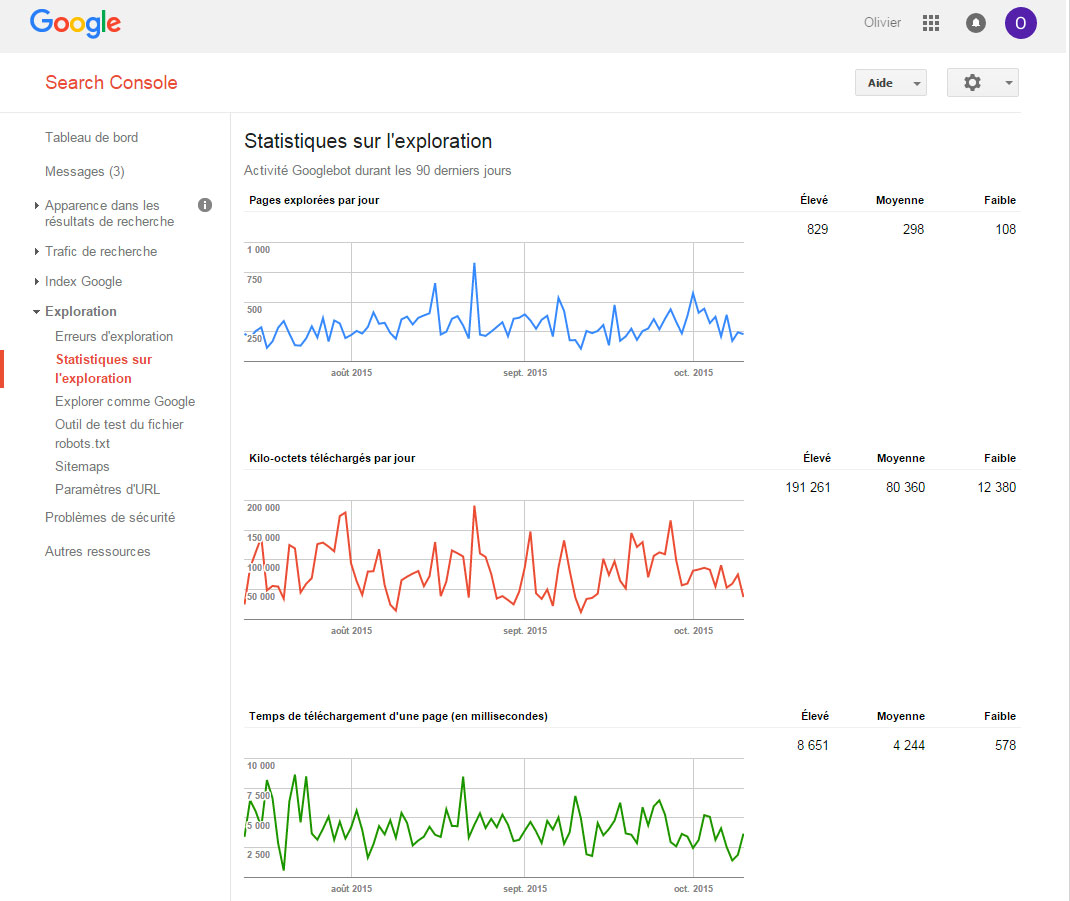Open the Aide dropdown
Screen dimensions: 1070x901
(891, 83)
